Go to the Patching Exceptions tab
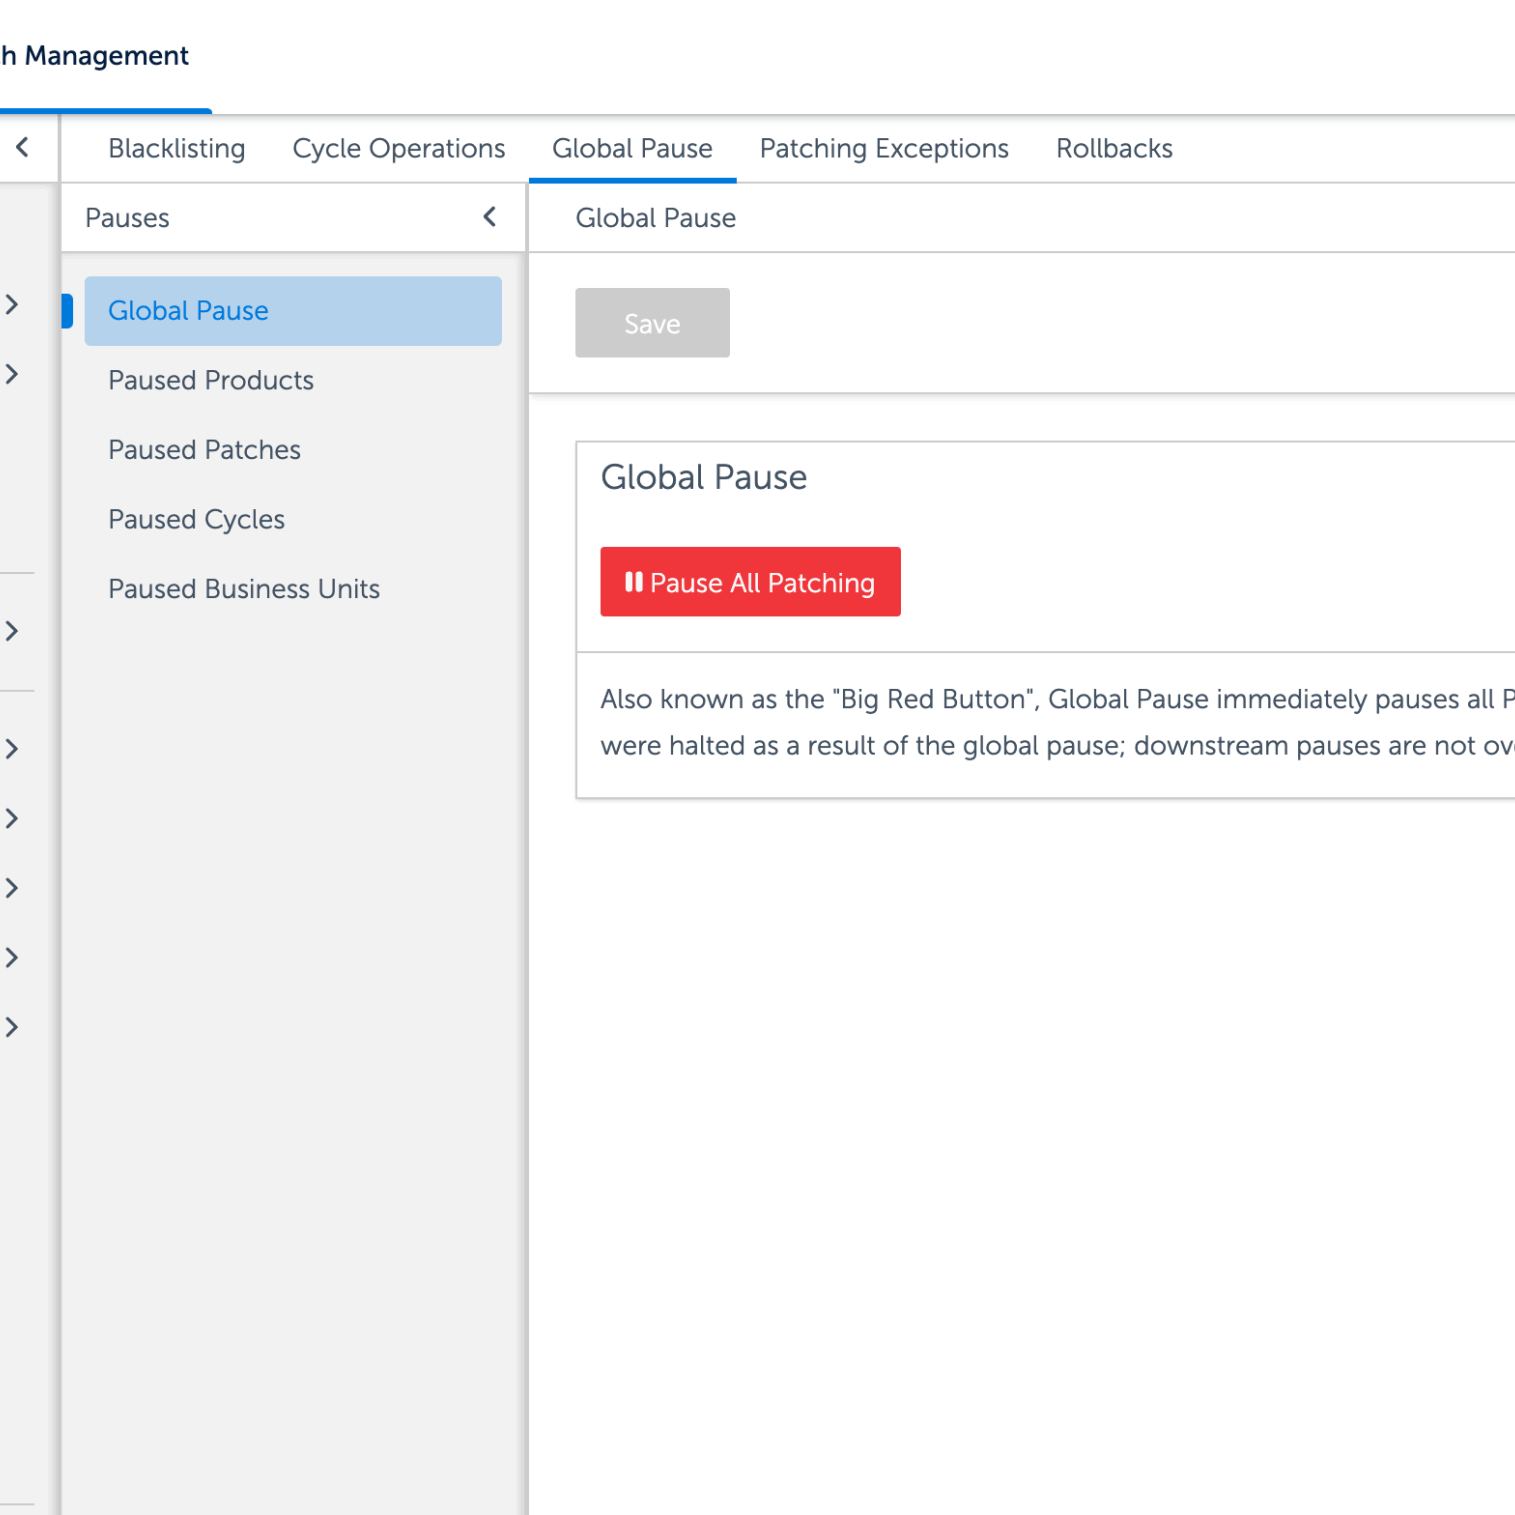 [884, 149]
